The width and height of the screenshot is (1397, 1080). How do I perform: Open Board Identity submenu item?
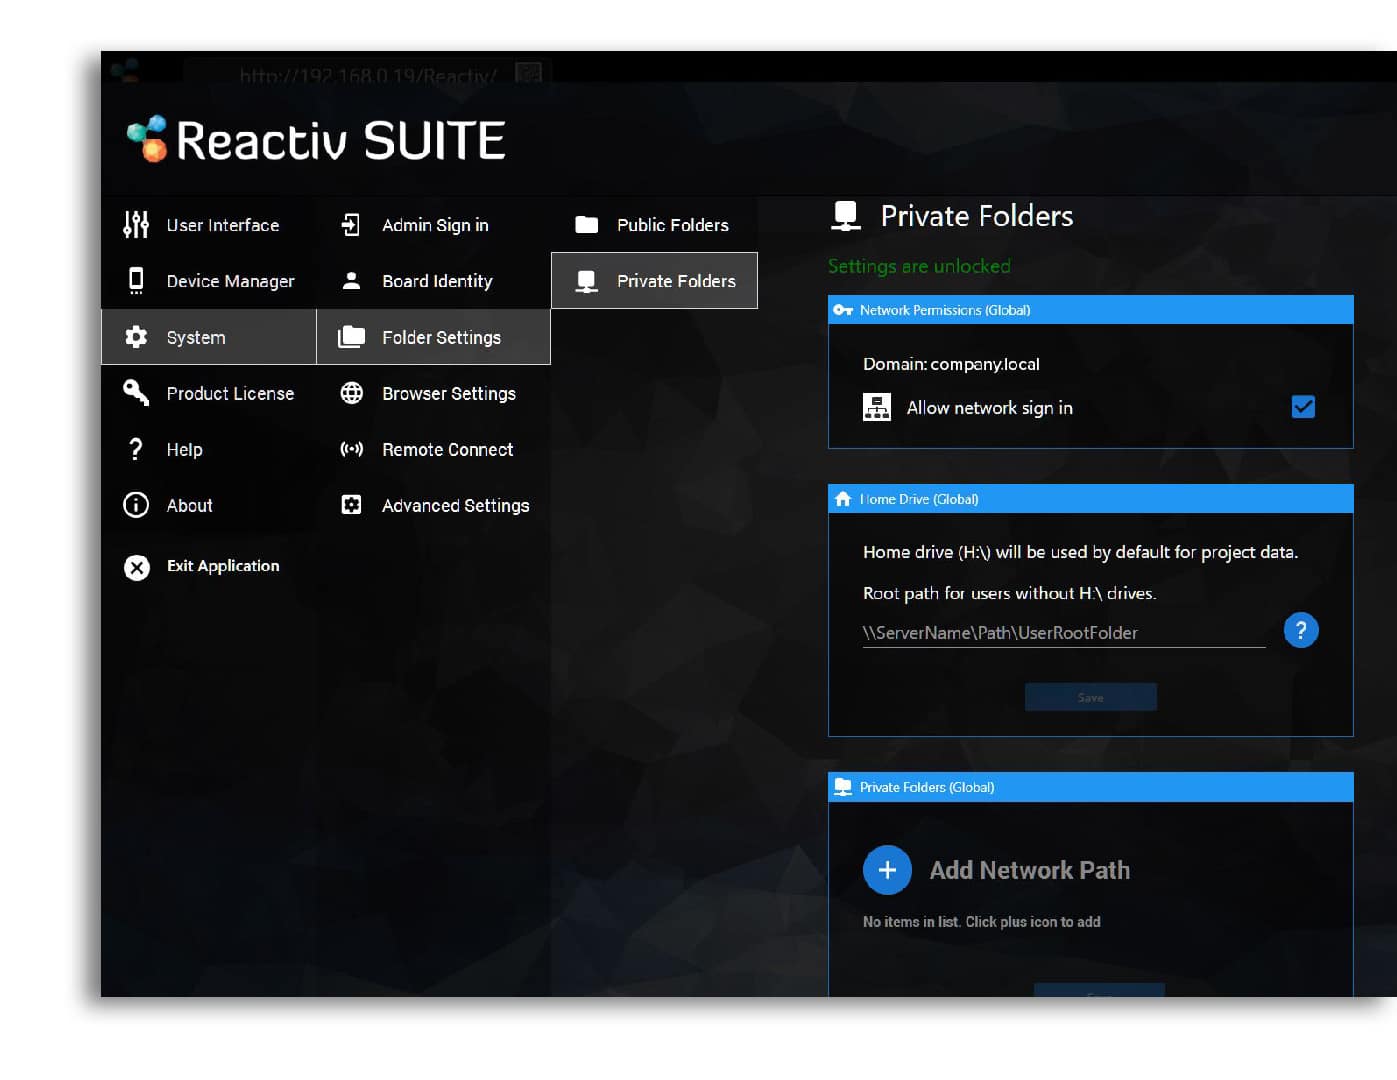click(433, 281)
